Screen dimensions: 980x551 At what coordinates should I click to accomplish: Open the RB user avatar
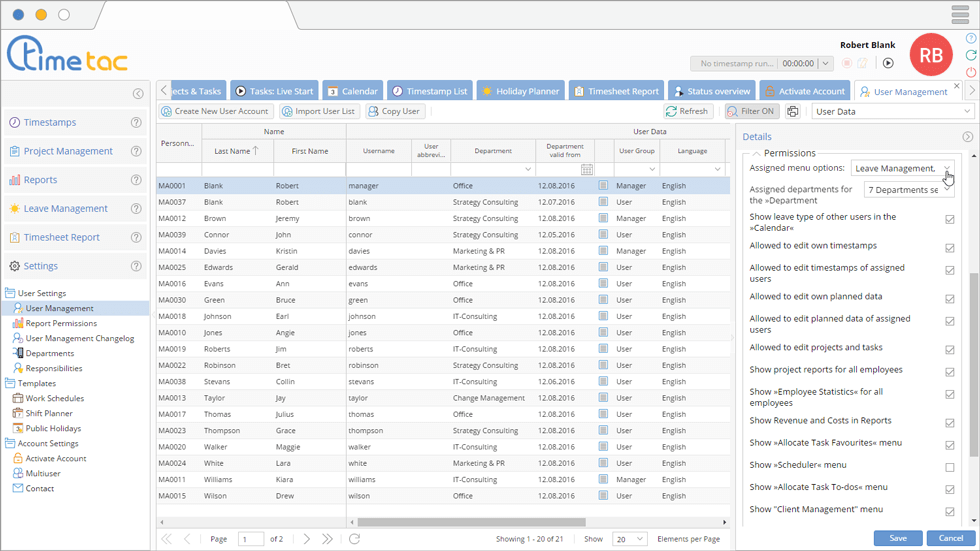(931, 55)
